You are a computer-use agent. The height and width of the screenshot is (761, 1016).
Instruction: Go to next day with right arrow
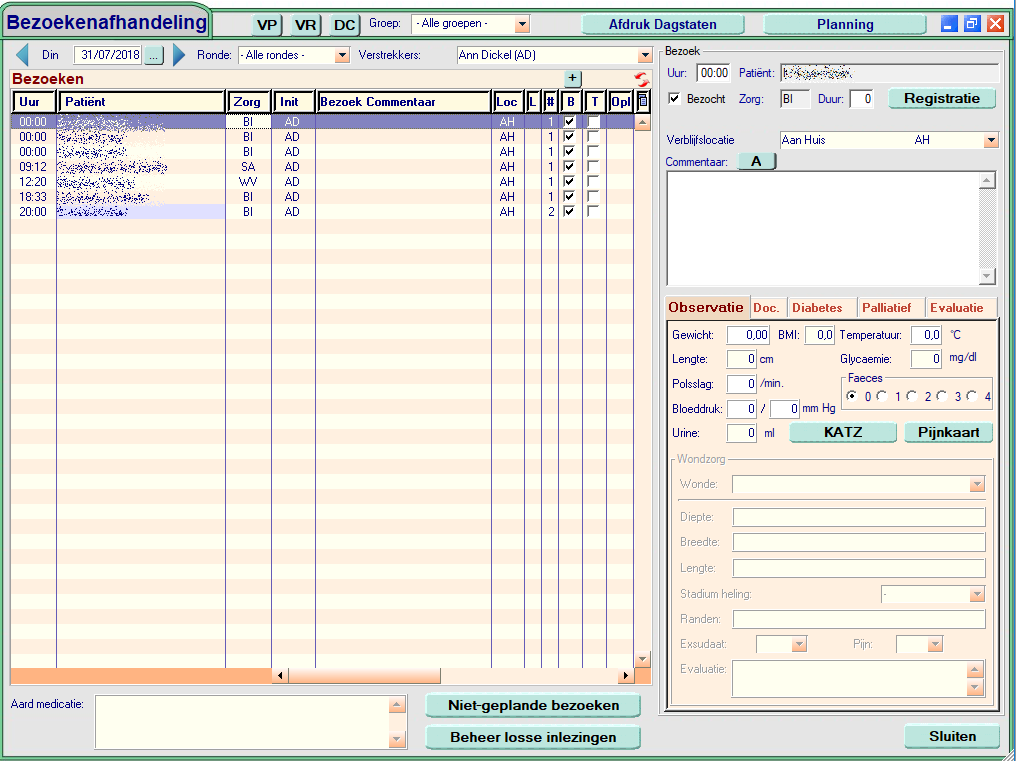coord(179,55)
